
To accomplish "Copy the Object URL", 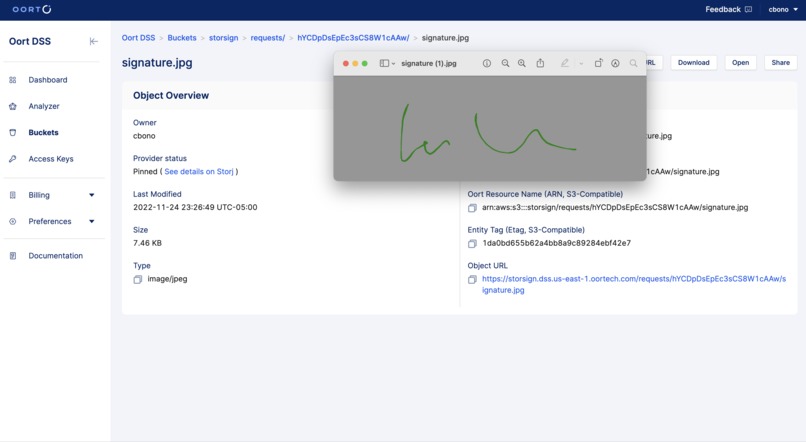I will point(472,279).
